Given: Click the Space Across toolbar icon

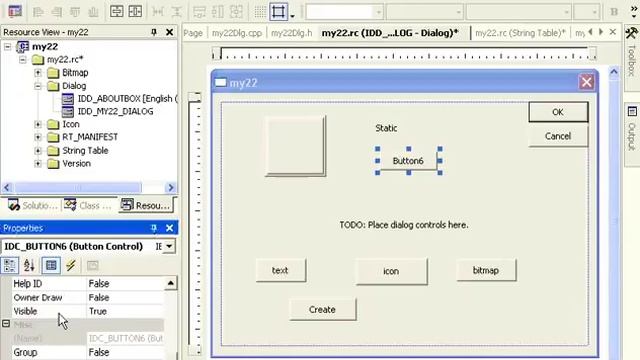Looking at the screenshot, I should pos(158,12).
